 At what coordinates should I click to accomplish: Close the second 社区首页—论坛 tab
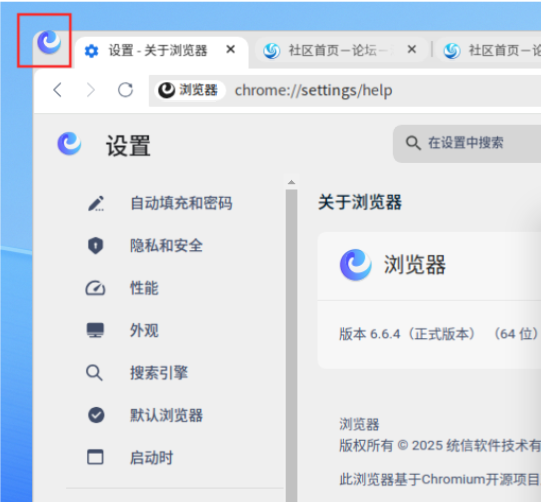(x=412, y=50)
